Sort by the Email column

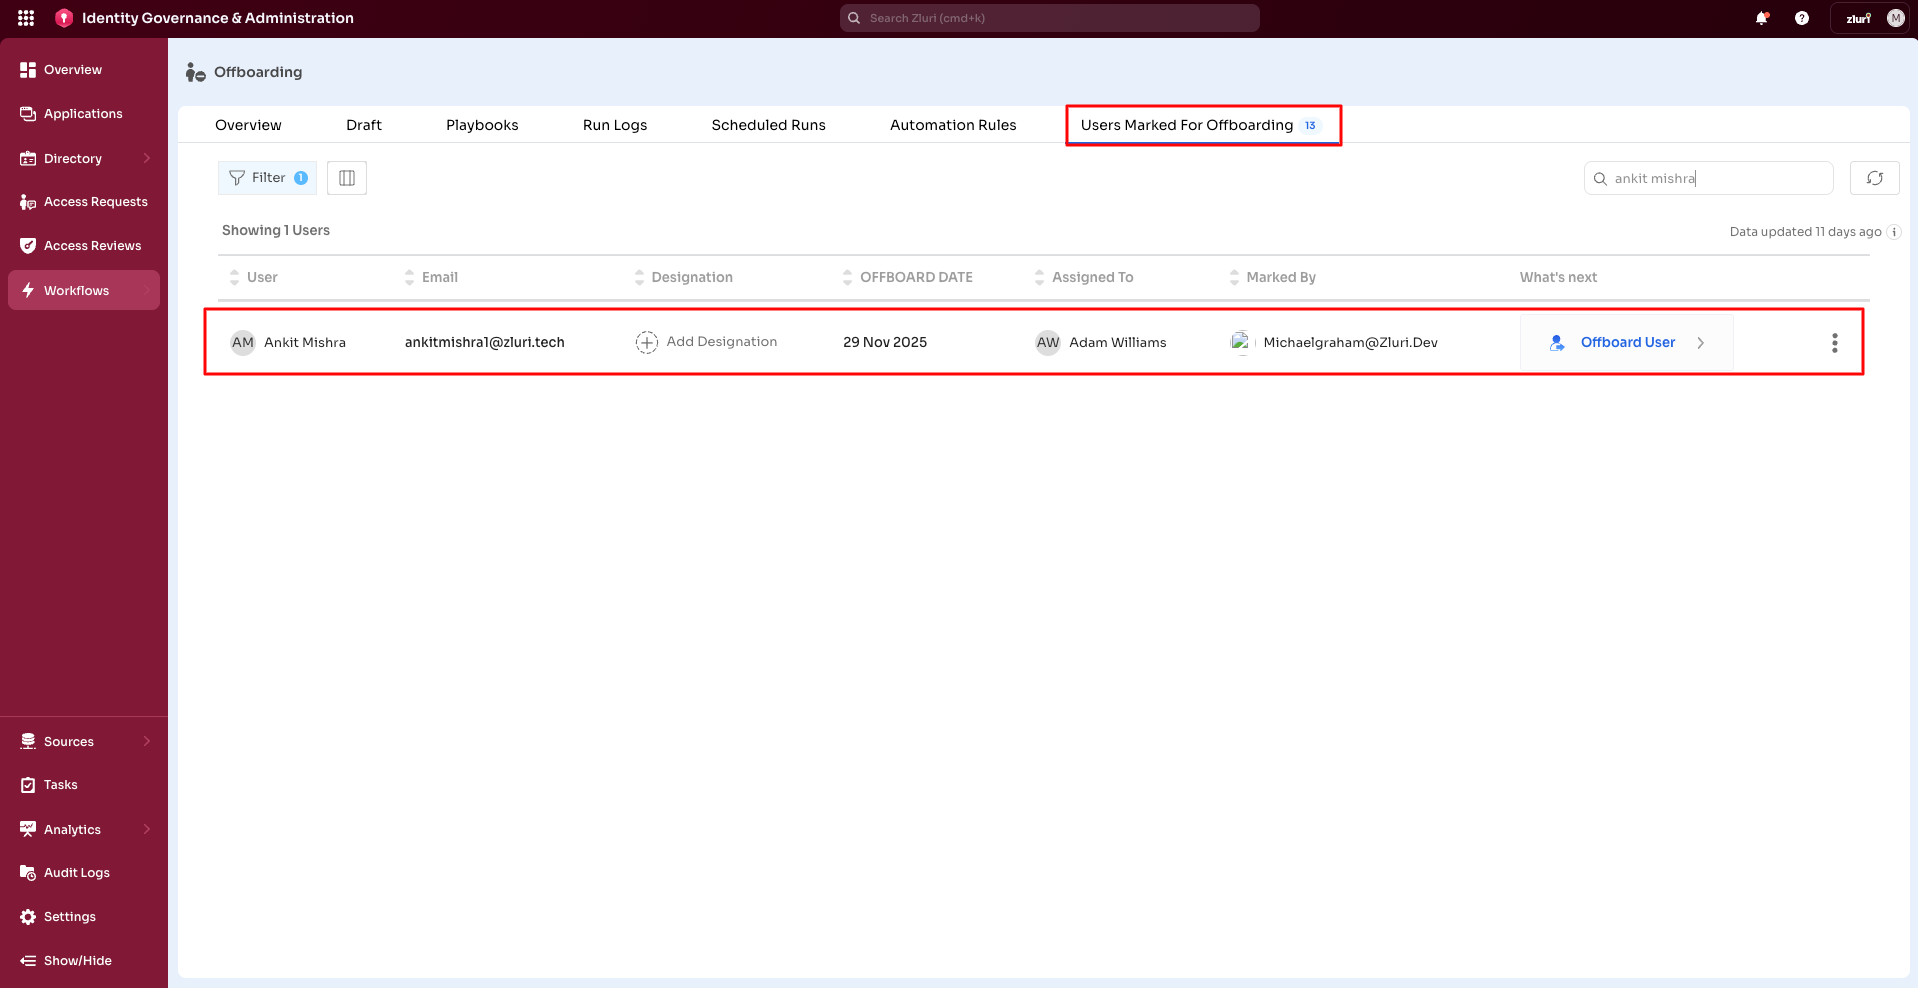point(409,277)
